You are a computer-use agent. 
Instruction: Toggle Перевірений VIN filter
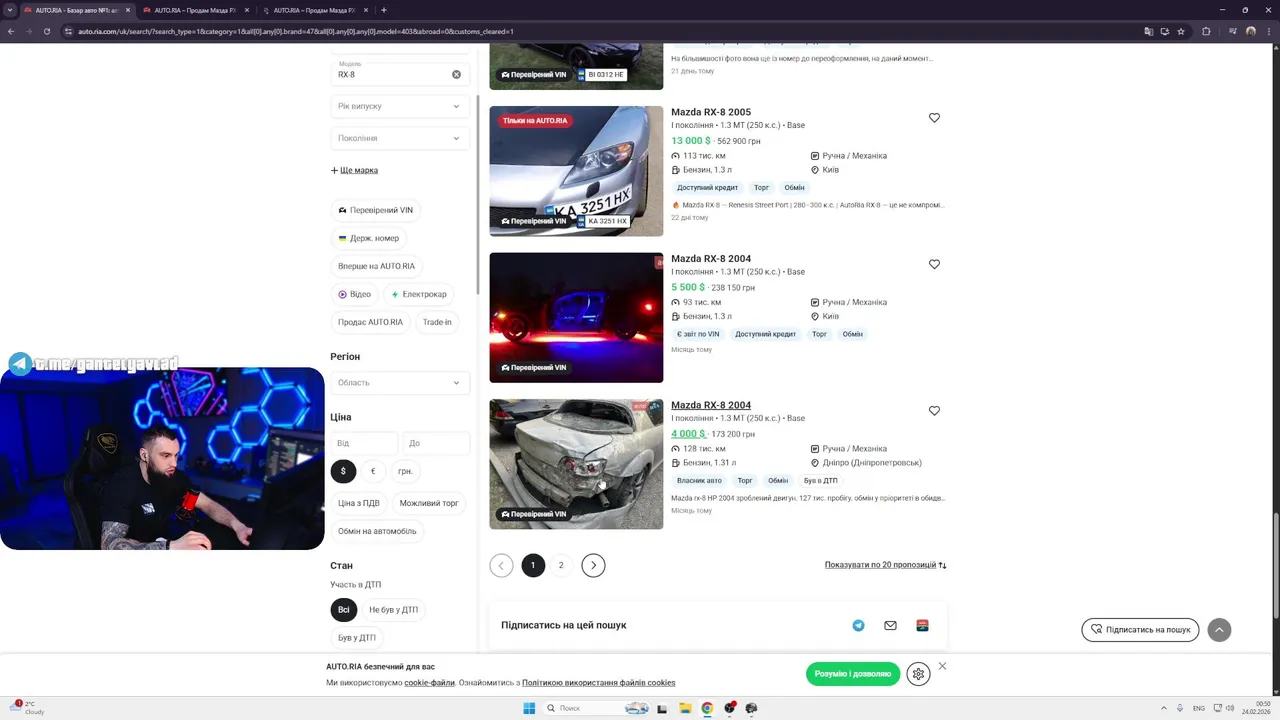pyautogui.click(x=375, y=210)
